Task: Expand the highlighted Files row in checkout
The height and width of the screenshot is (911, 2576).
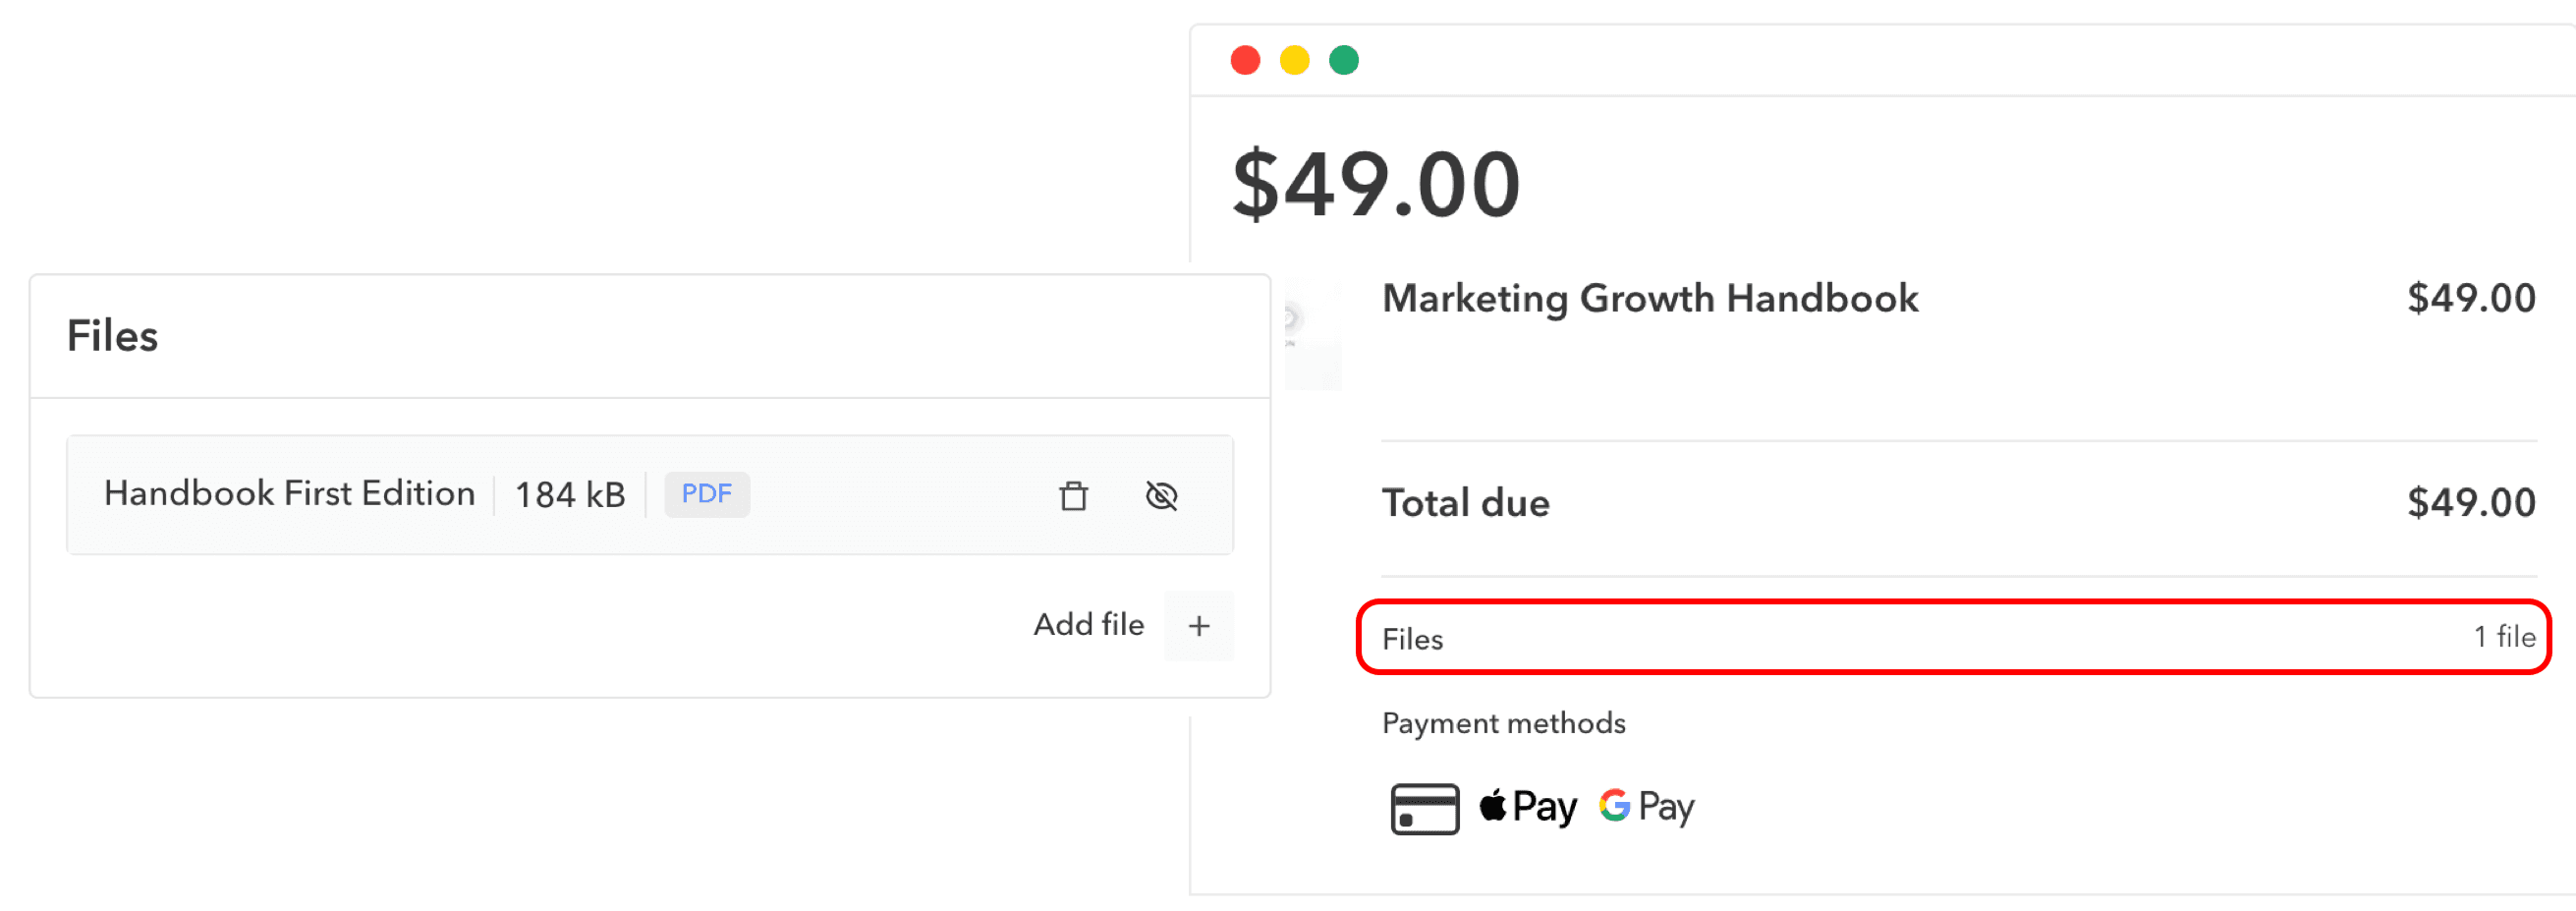Action: click(1950, 638)
